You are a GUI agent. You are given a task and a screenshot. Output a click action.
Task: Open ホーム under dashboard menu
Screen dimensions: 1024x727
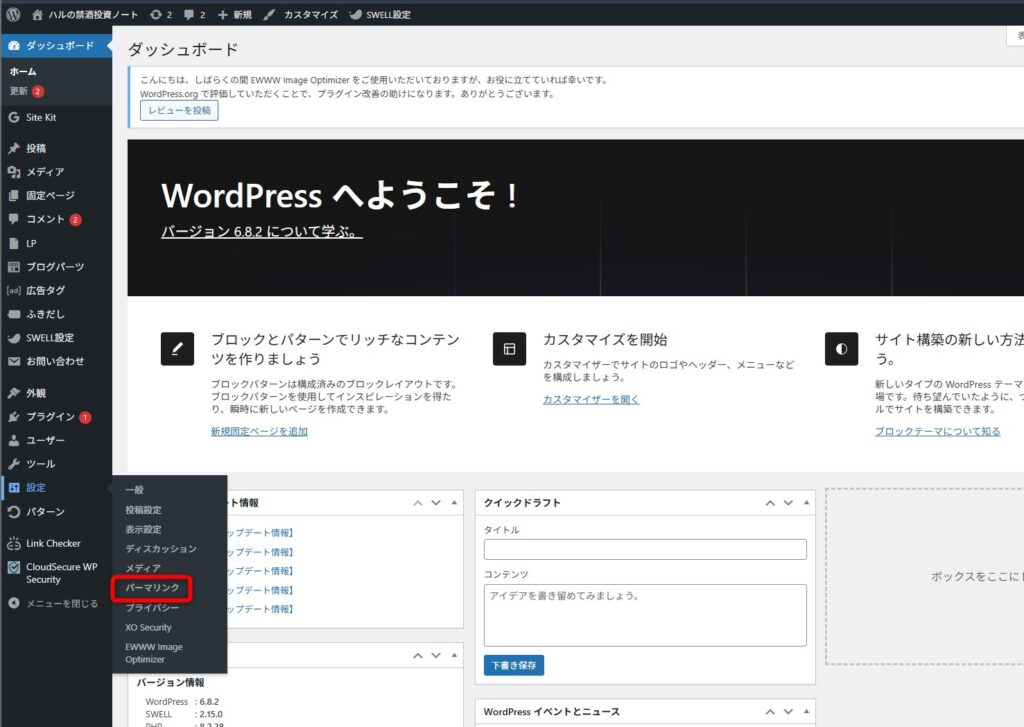pos(23,71)
